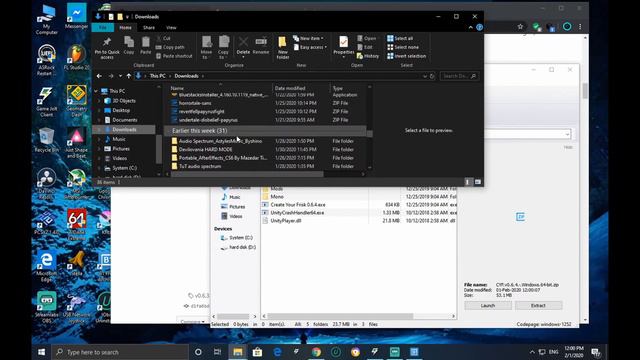Collapse the This PC tree node
The height and width of the screenshot is (360, 640).
pos(96,91)
